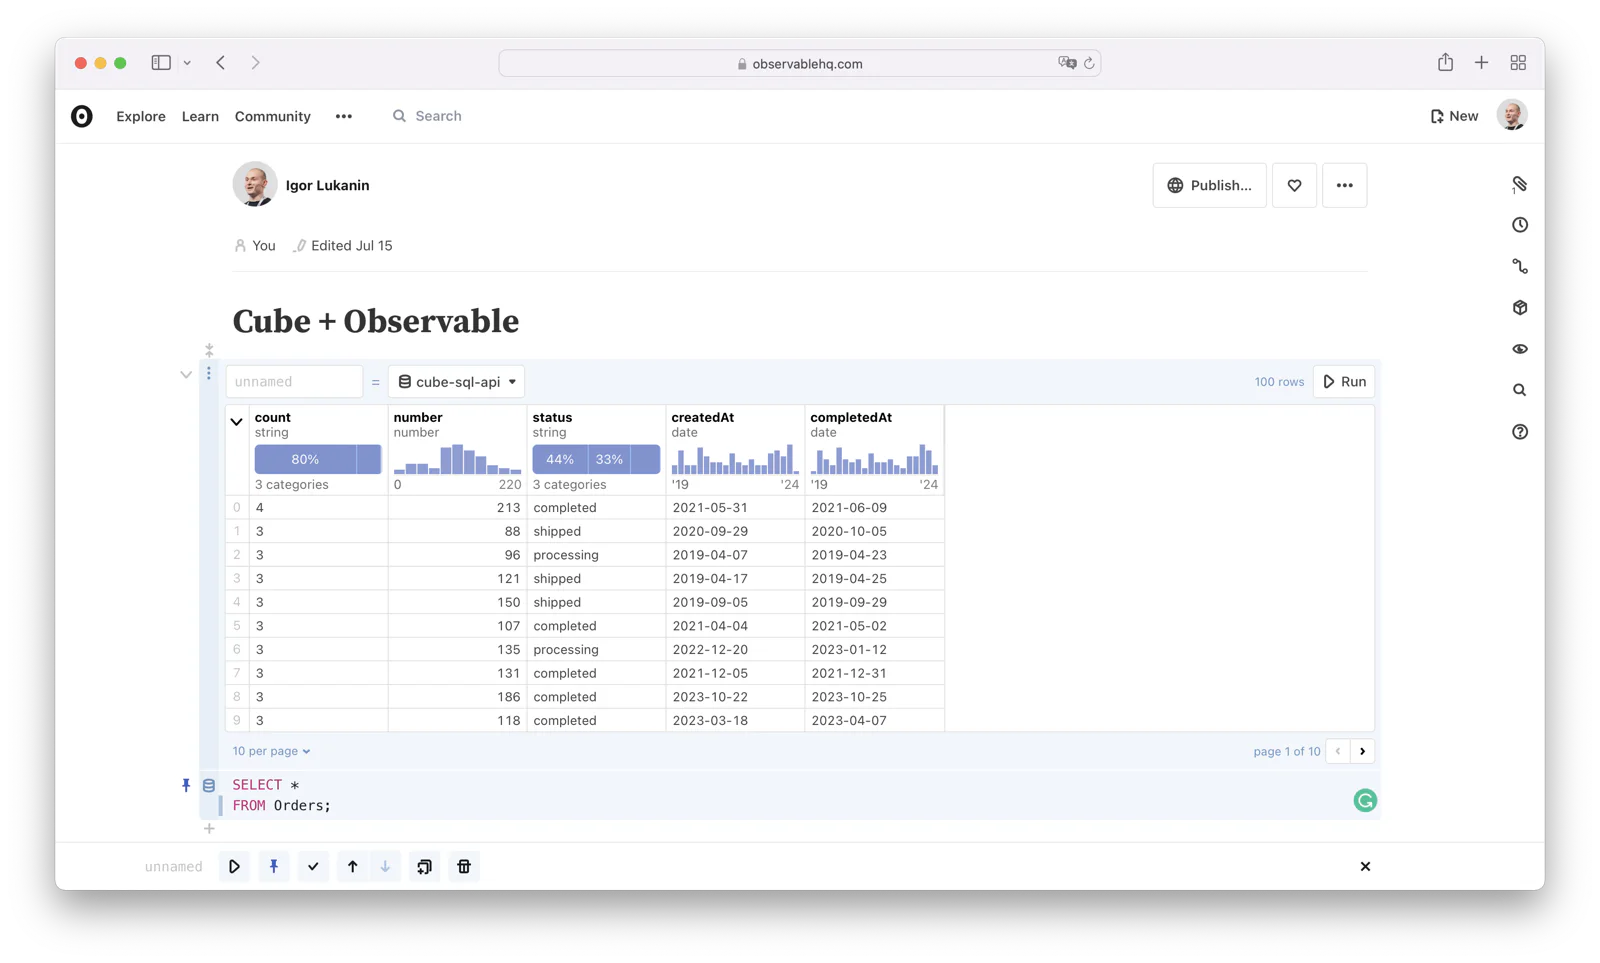Delete cell with trash icon
Viewport: 1600px width, 963px height.
click(x=464, y=866)
